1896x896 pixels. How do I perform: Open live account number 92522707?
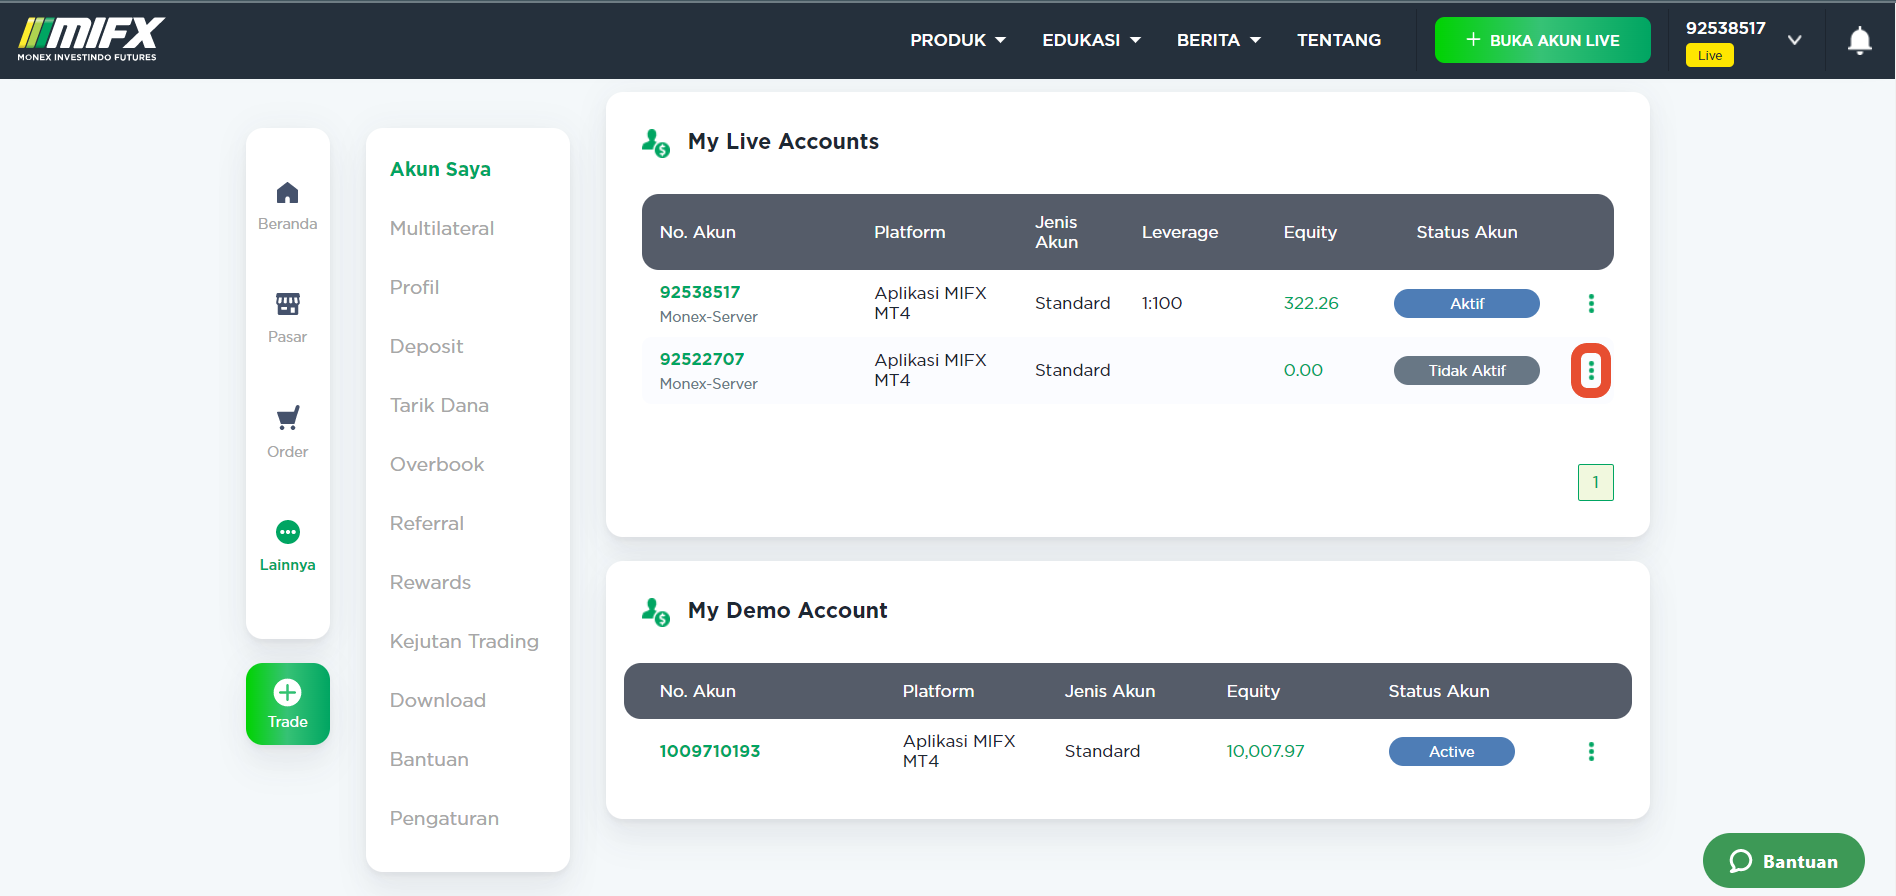(702, 359)
